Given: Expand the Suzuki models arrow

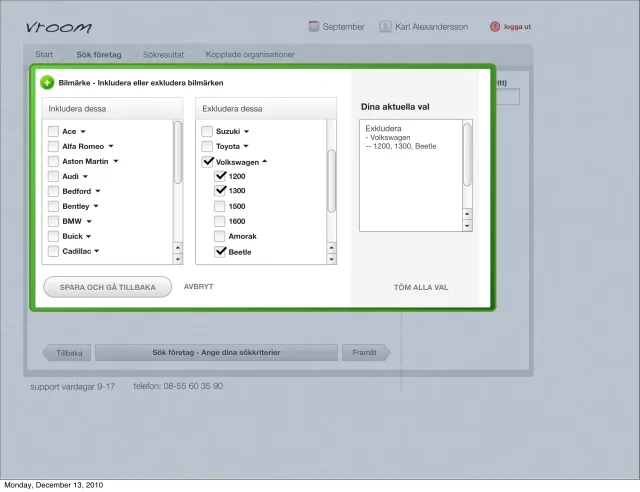Looking at the screenshot, I should (x=247, y=131).
